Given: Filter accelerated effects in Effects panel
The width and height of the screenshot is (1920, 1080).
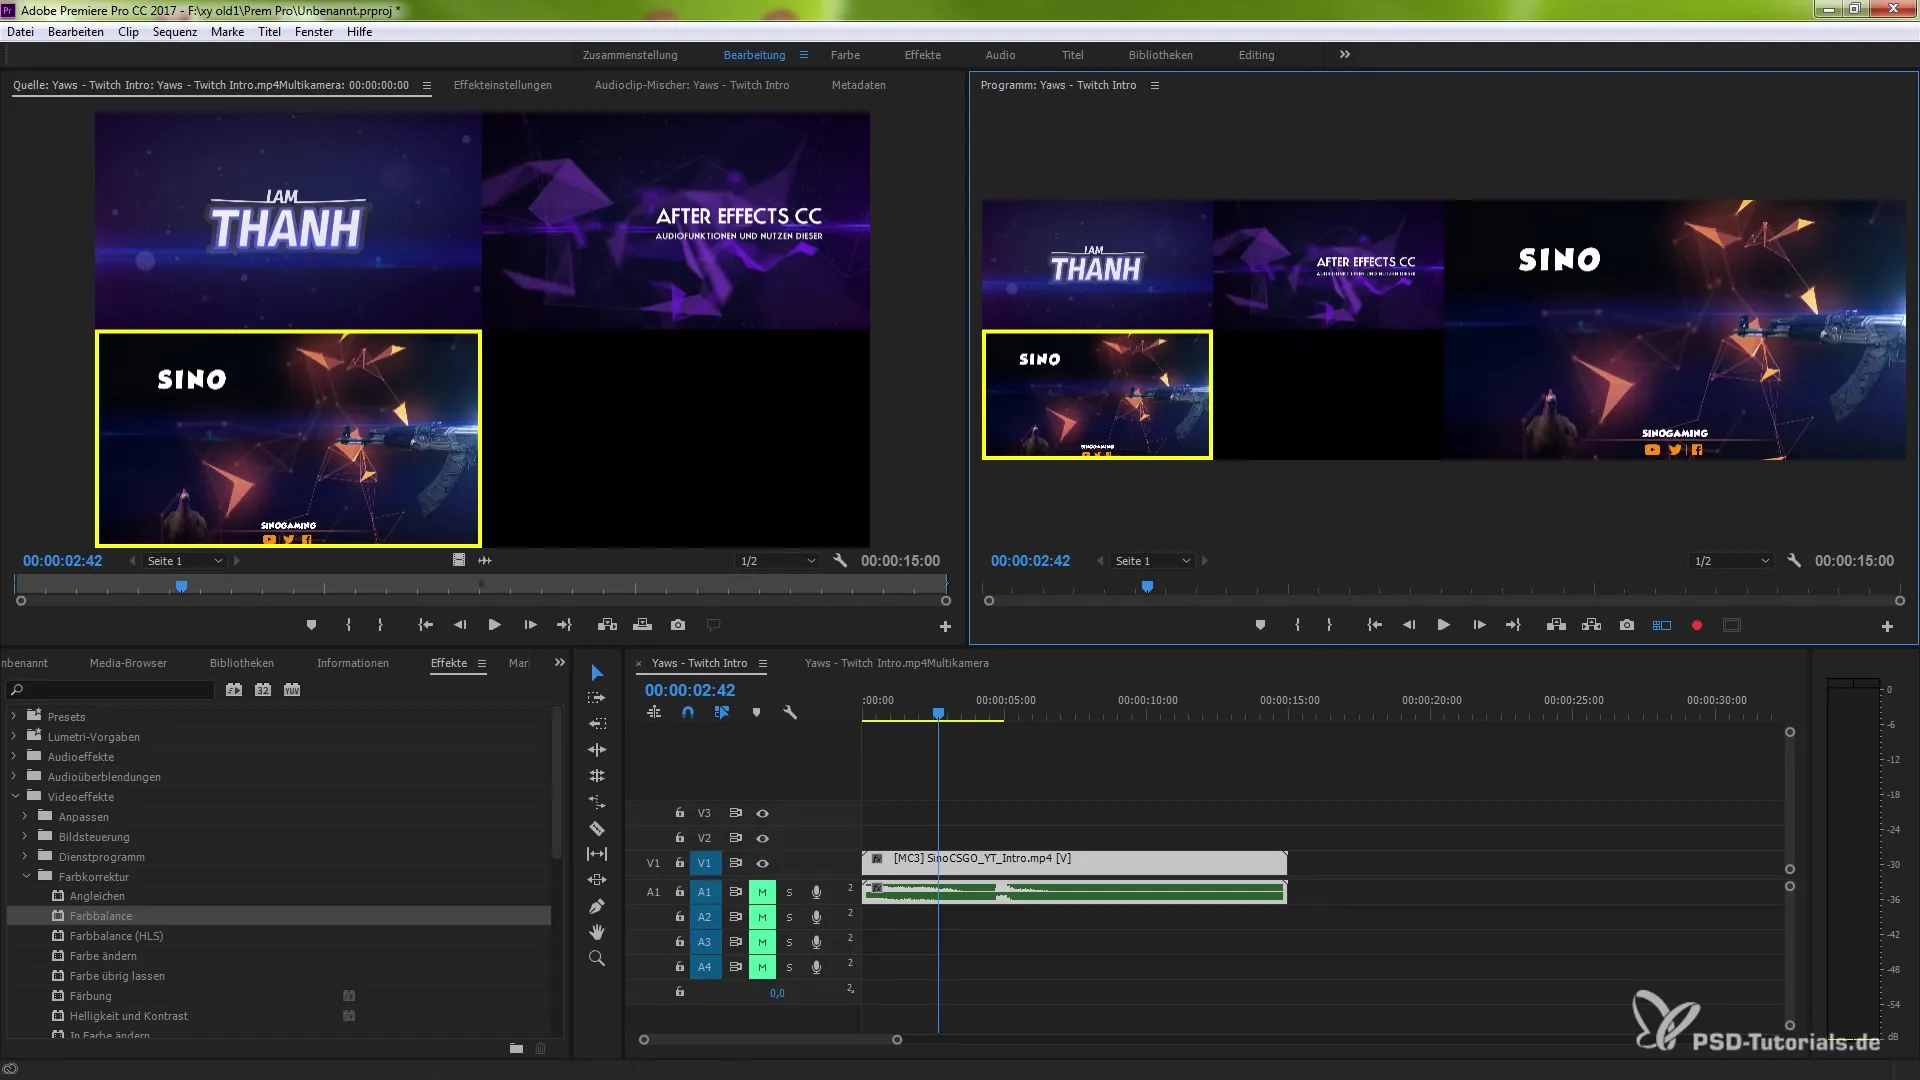Looking at the screenshot, I should (234, 690).
